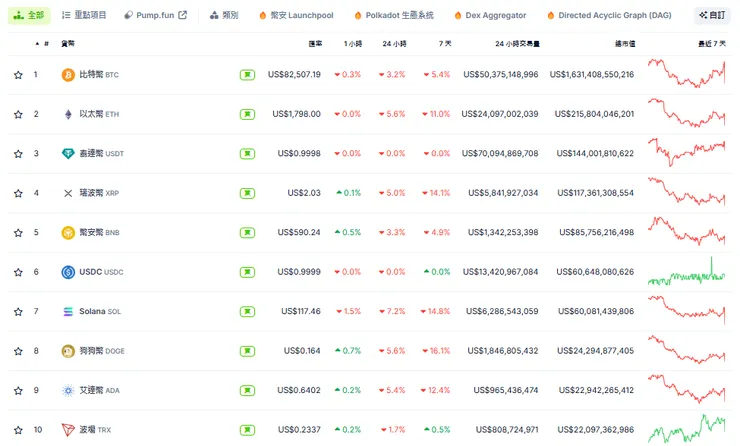
Task: Open the Polkadot 生態系統 category tab
Action: (391, 16)
